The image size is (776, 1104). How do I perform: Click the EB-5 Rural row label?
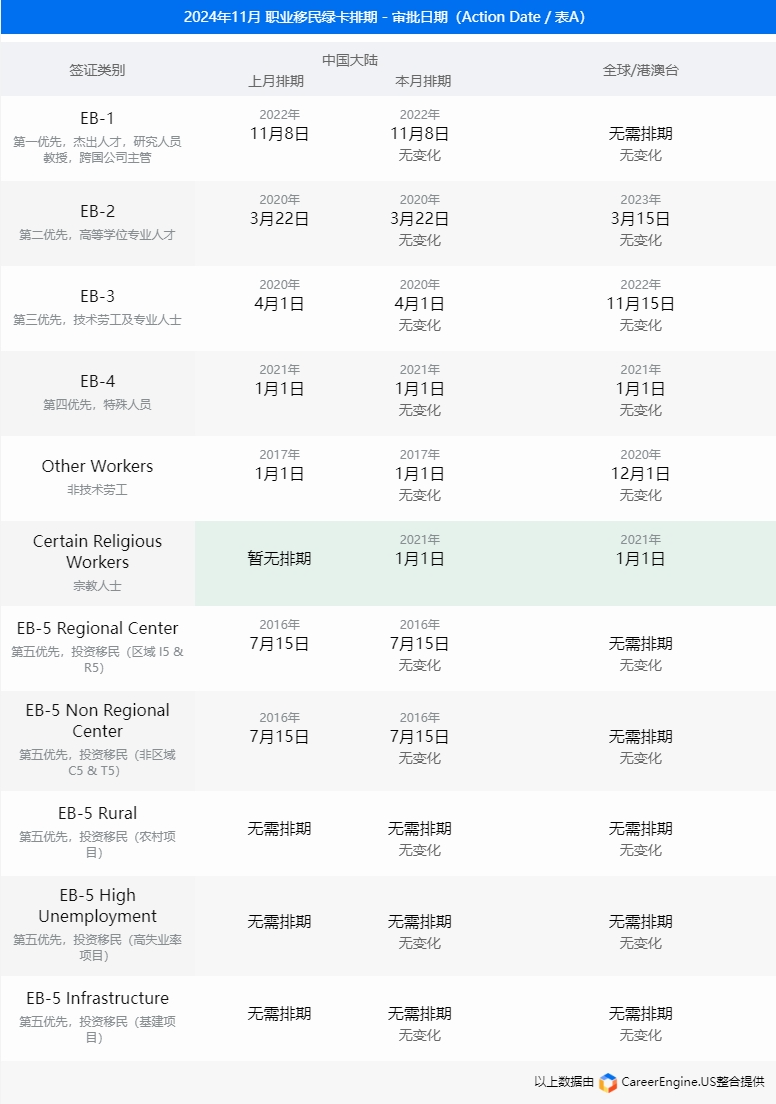pyautogui.click(x=97, y=813)
